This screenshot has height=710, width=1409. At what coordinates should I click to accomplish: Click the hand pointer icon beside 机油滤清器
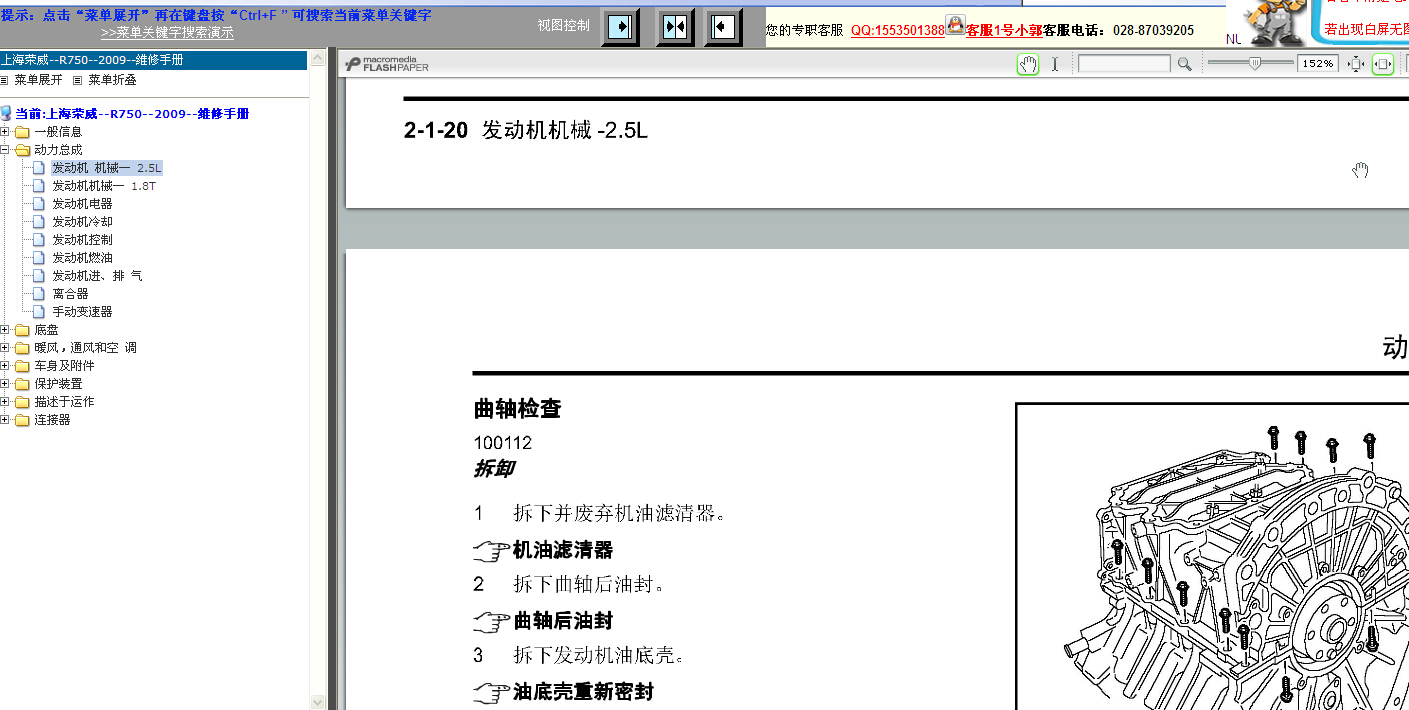pos(492,551)
